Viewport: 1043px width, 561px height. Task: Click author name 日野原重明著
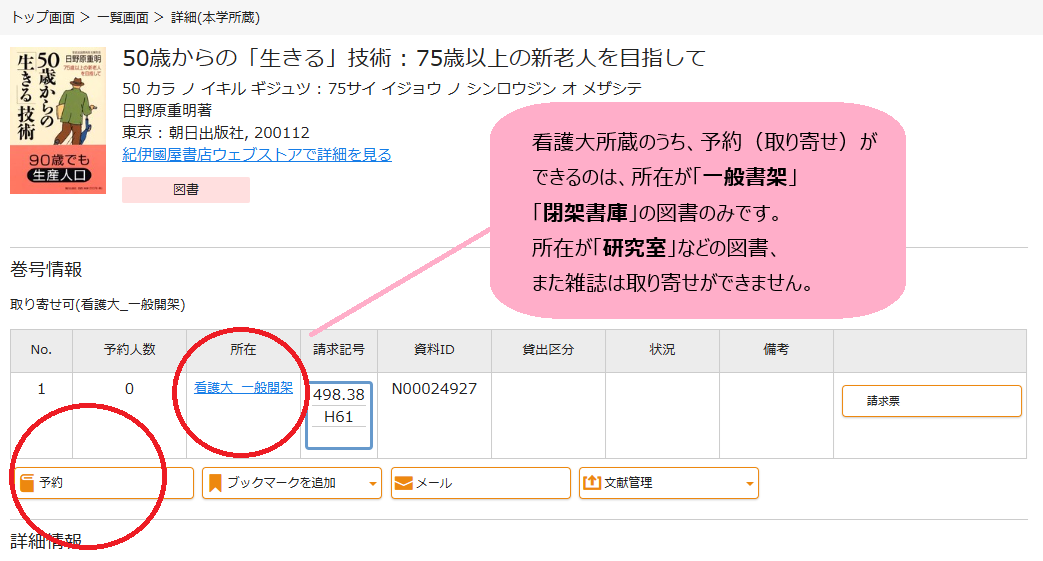(x=167, y=110)
